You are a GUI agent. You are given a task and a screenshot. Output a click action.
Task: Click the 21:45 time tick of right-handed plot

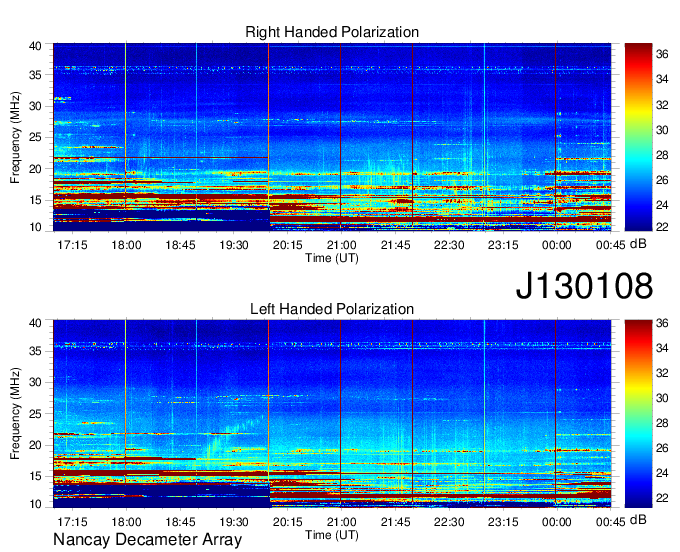click(x=395, y=245)
